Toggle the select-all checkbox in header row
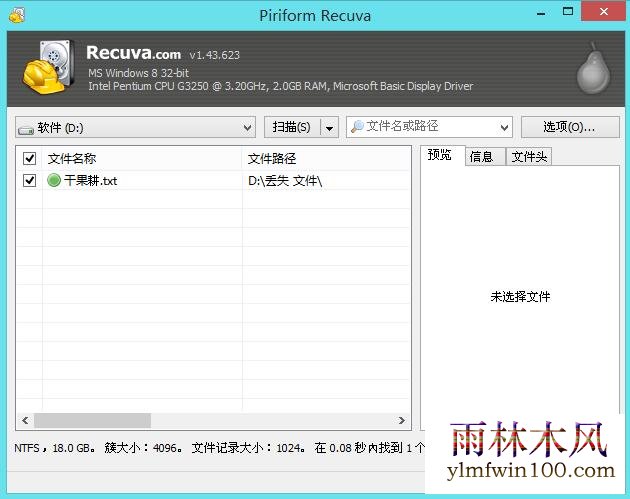The height and width of the screenshot is (499, 630). pyautogui.click(x=29, y=158)
